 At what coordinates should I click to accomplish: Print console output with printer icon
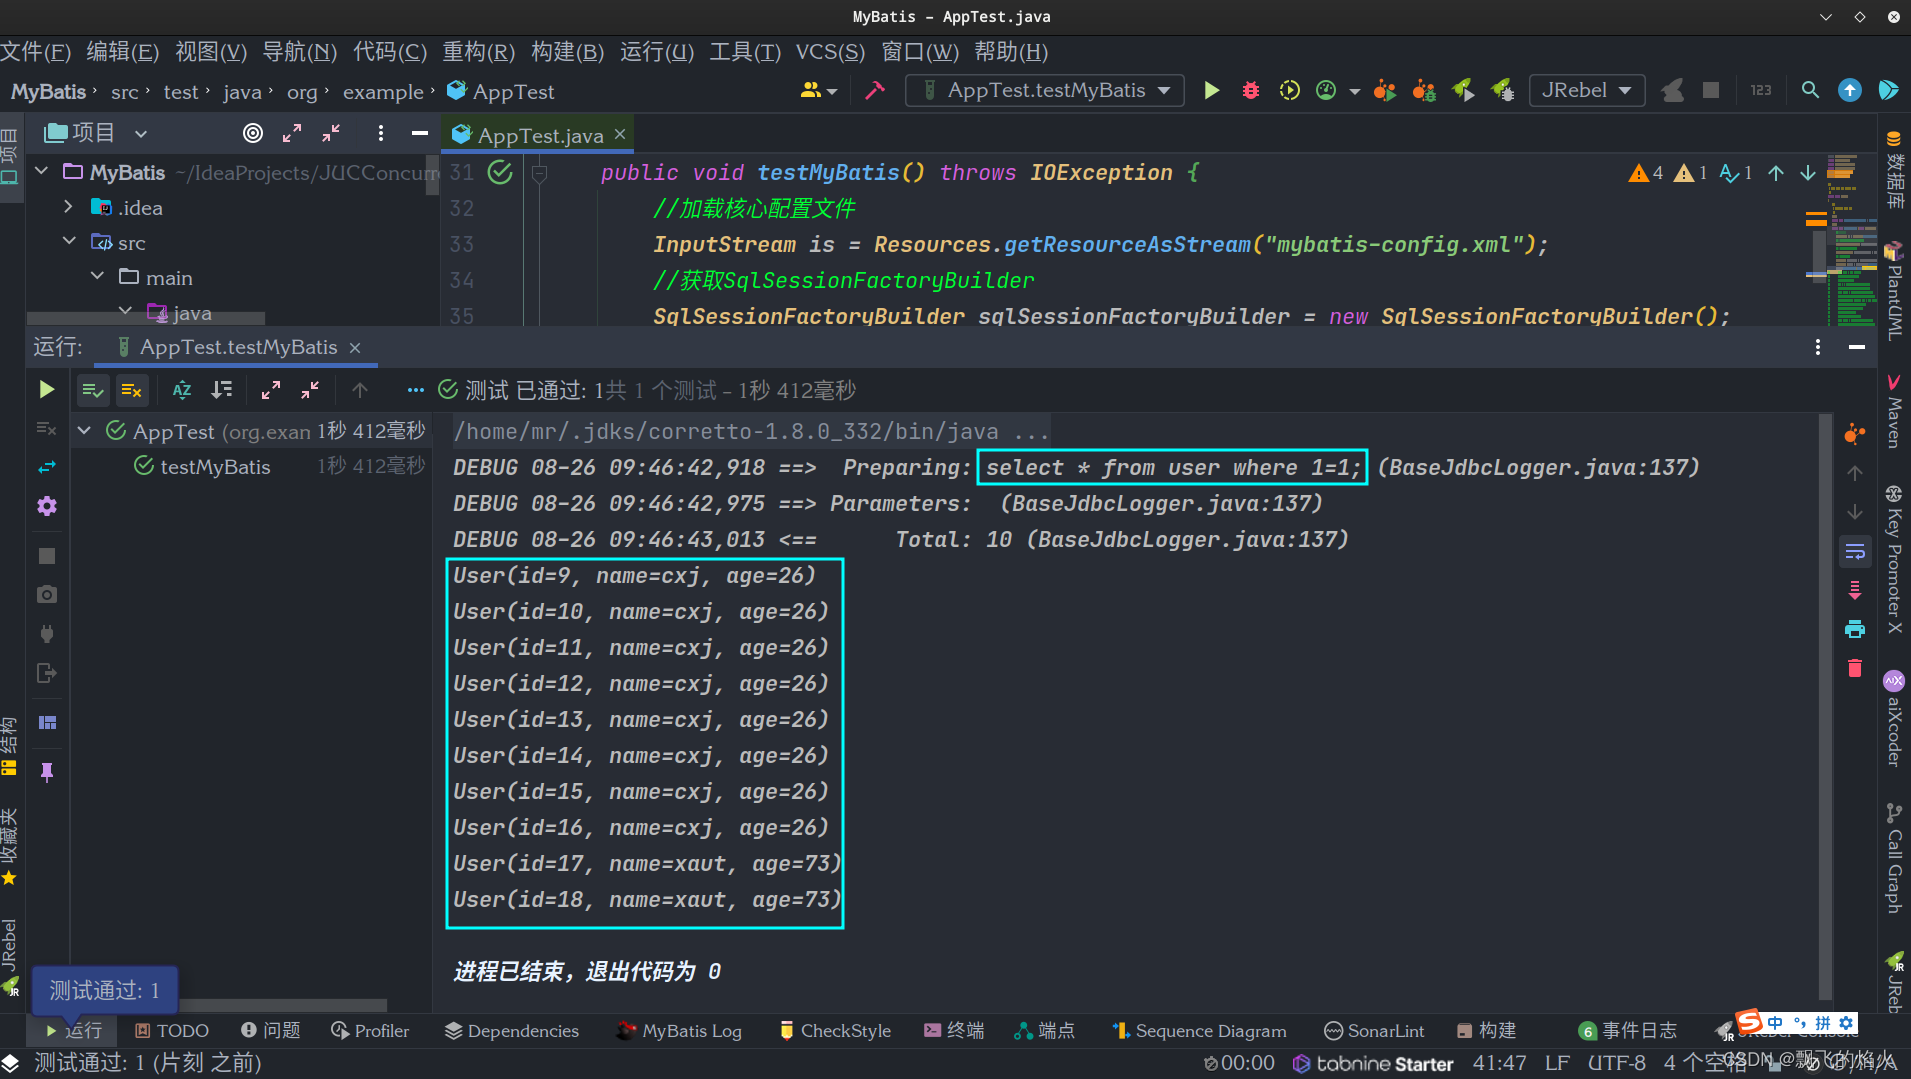pos(1854,629)
